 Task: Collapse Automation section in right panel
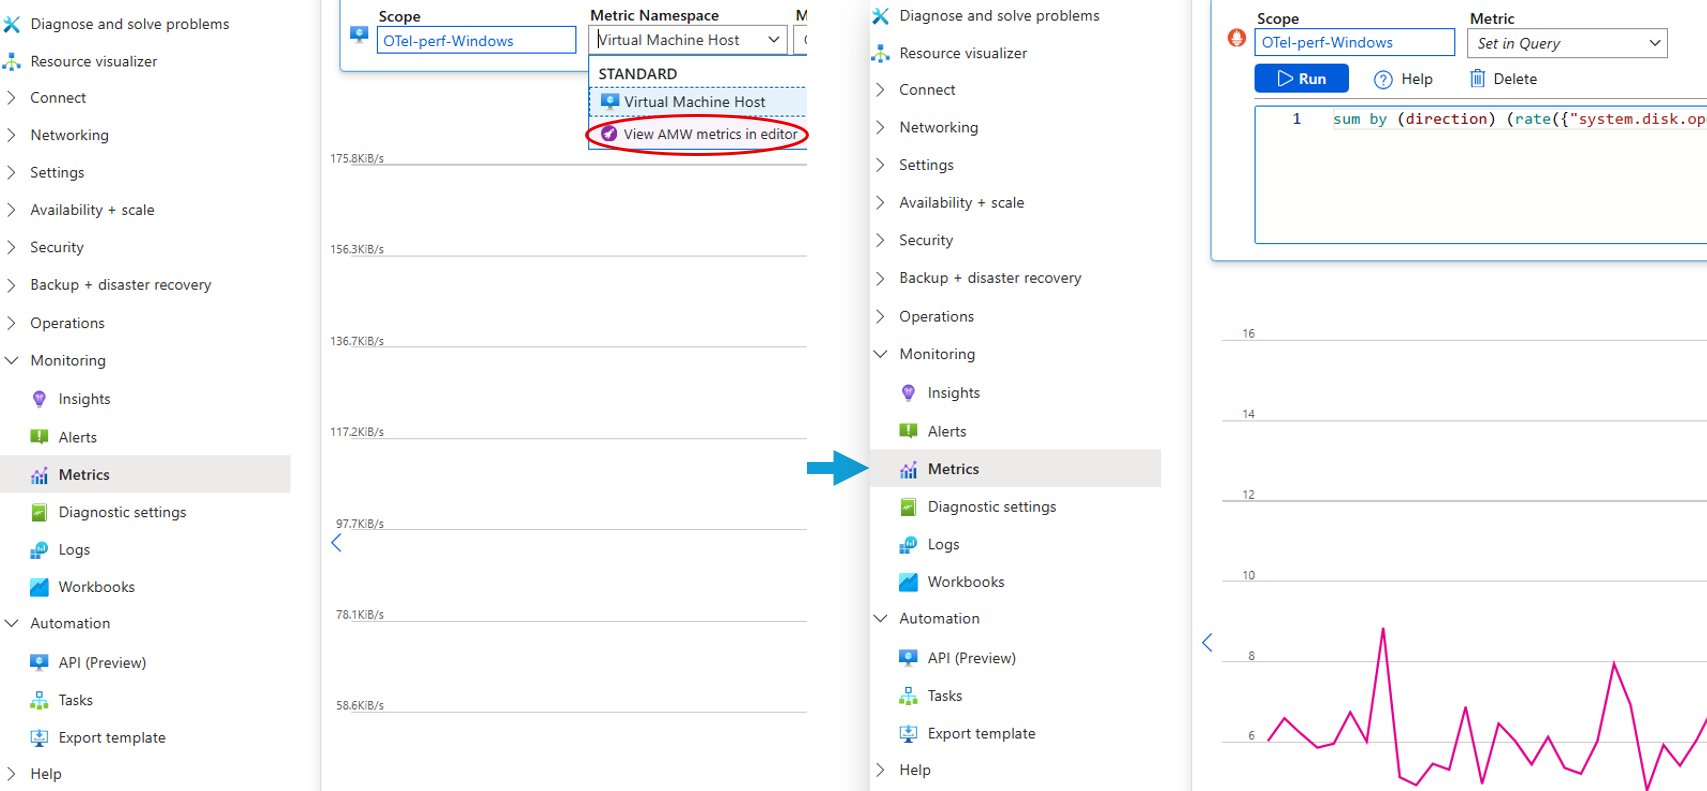click(x=880, y=619)
